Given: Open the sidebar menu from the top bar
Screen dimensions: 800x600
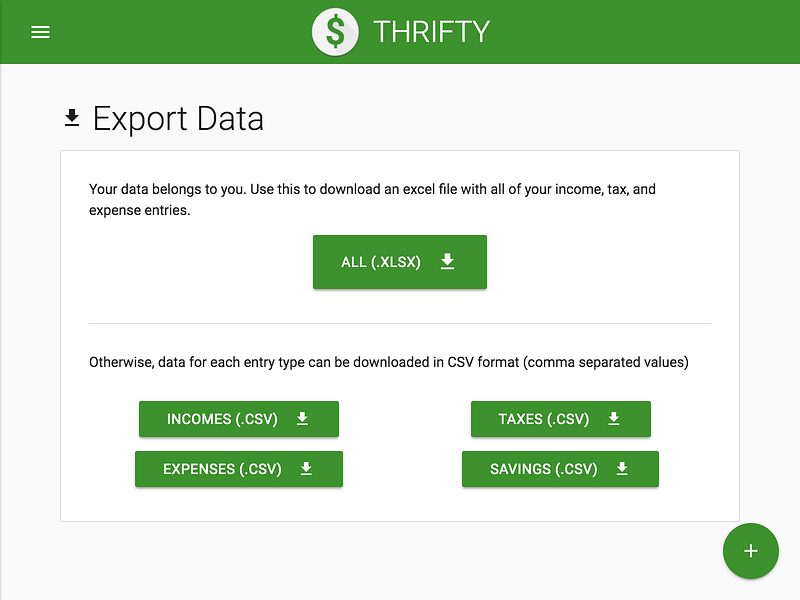Looking at the screenshot, I should (40, 31).
